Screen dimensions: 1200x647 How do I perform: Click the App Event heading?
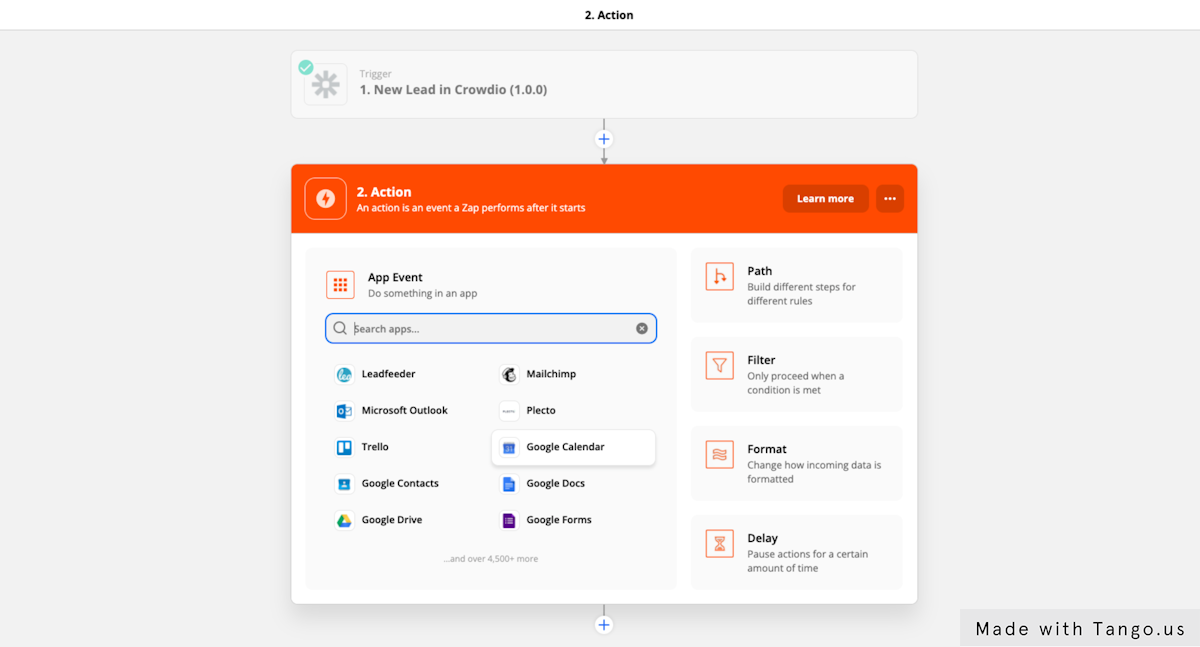[x=395, y=277]
